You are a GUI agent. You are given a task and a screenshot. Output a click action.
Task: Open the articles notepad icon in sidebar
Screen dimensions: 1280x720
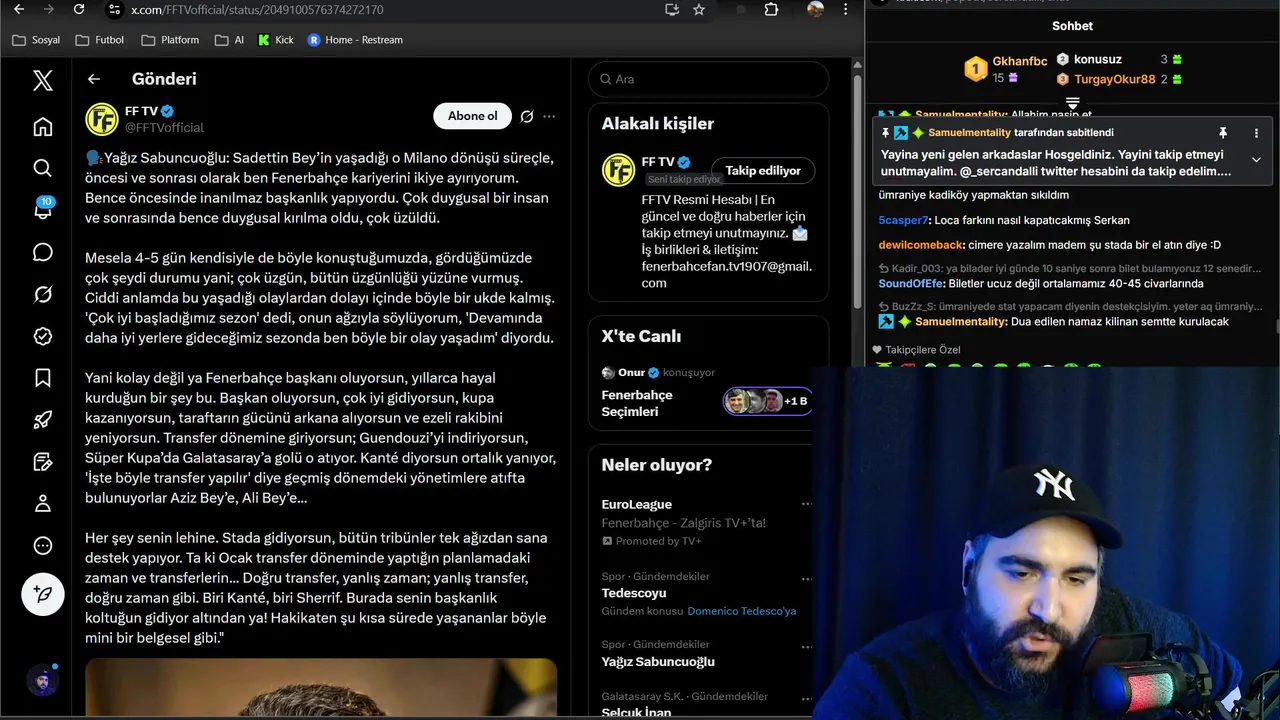coord(42,462)
